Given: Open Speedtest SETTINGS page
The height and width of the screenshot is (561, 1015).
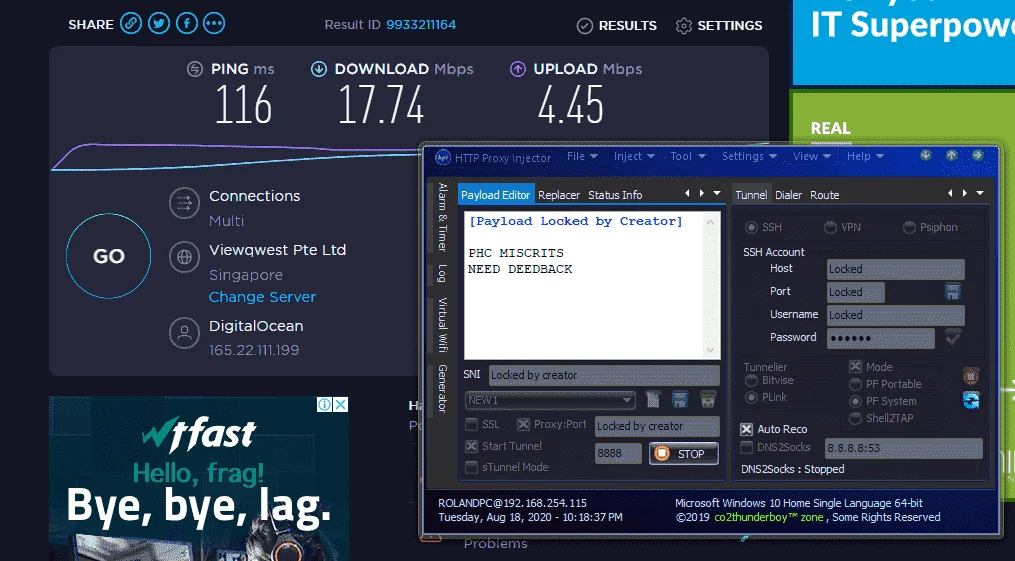Looking at the screenshot, I should click(719, 26).
